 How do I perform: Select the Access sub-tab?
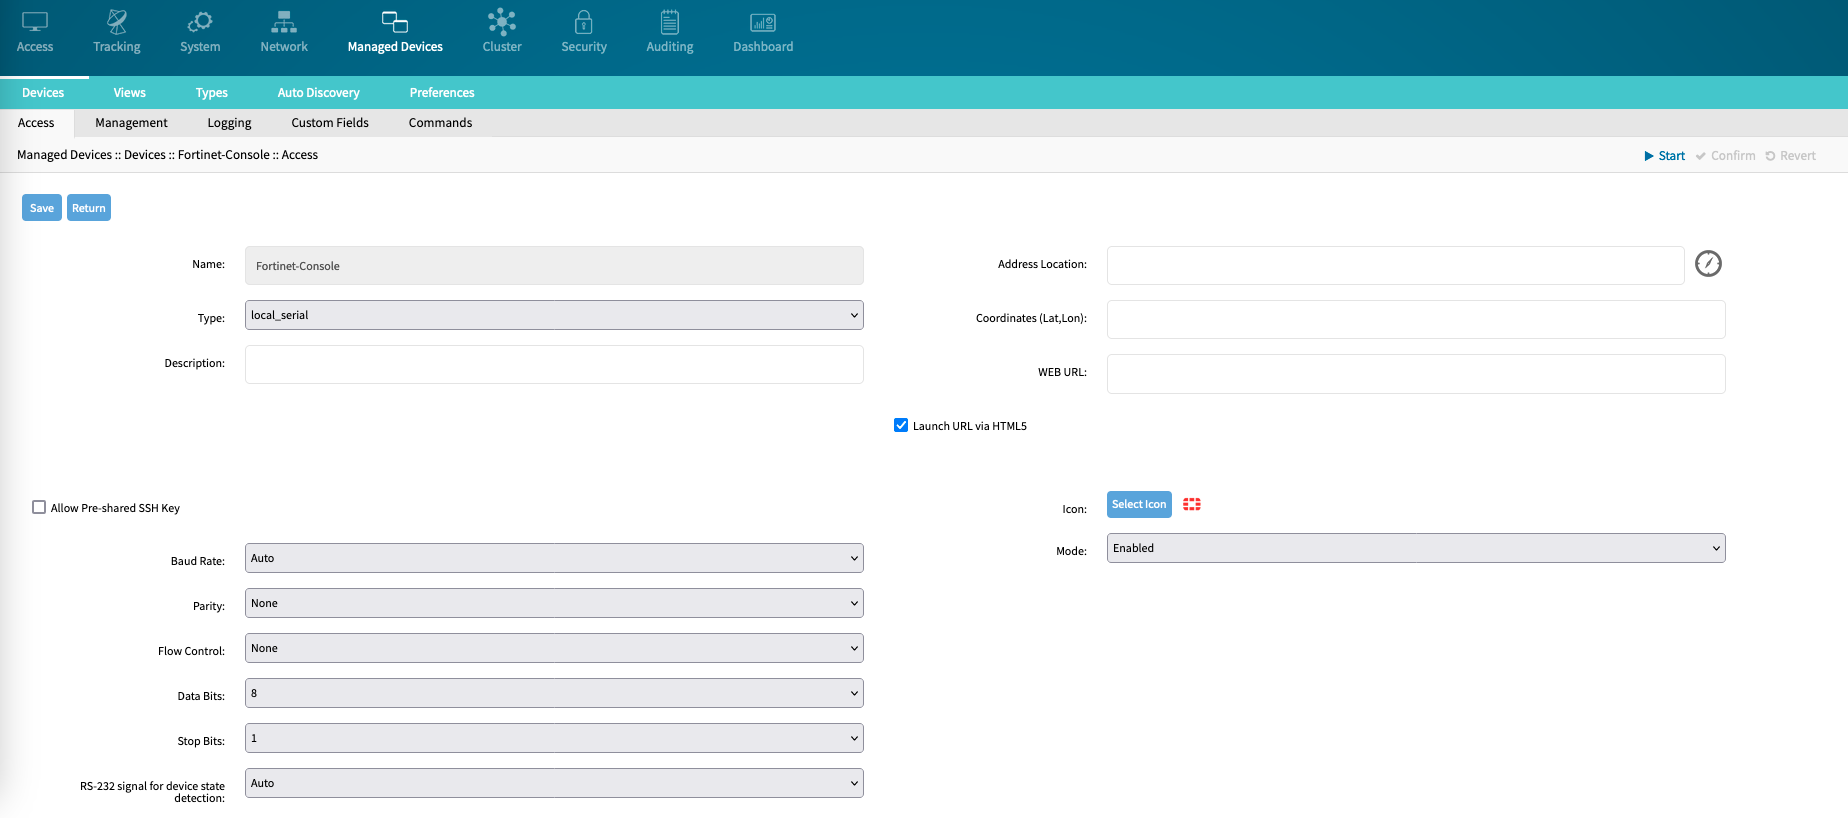(36, 123)
